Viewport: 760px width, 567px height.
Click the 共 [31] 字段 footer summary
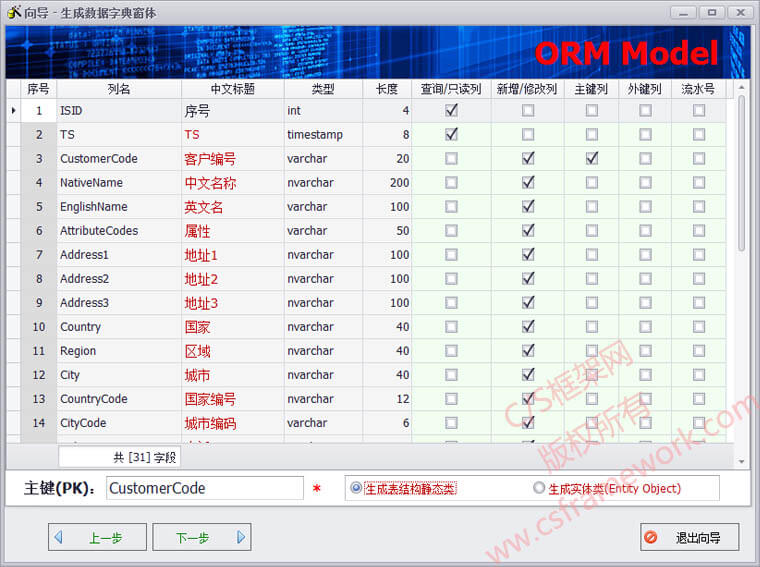[x=119, y=457]
